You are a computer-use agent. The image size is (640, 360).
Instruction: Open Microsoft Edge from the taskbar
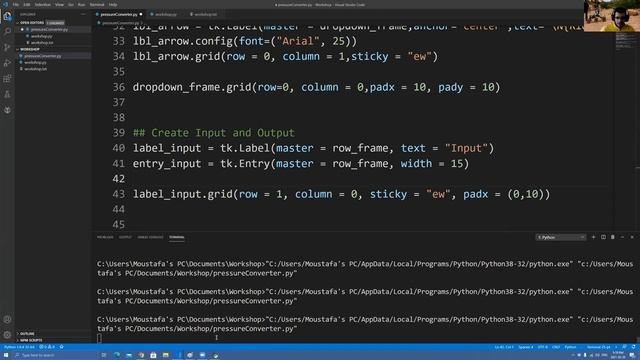[x=117, y=355]
